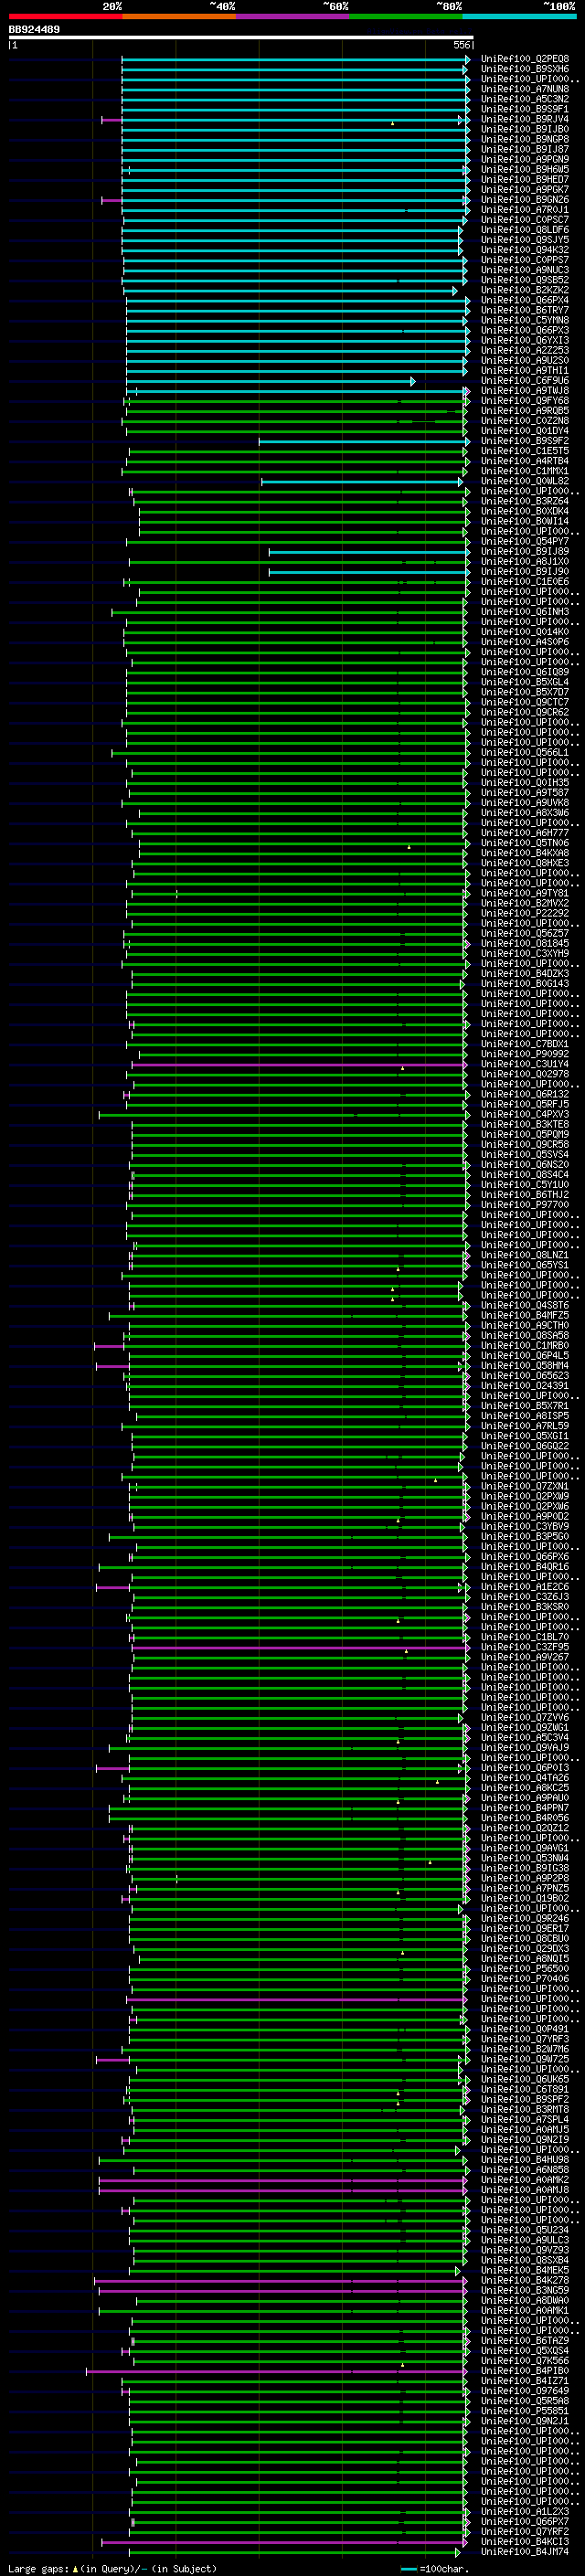Click the short cyan alignment bar for C6F9U6
The height and width of the screenshot is (2576, 585).
point(270,381)
